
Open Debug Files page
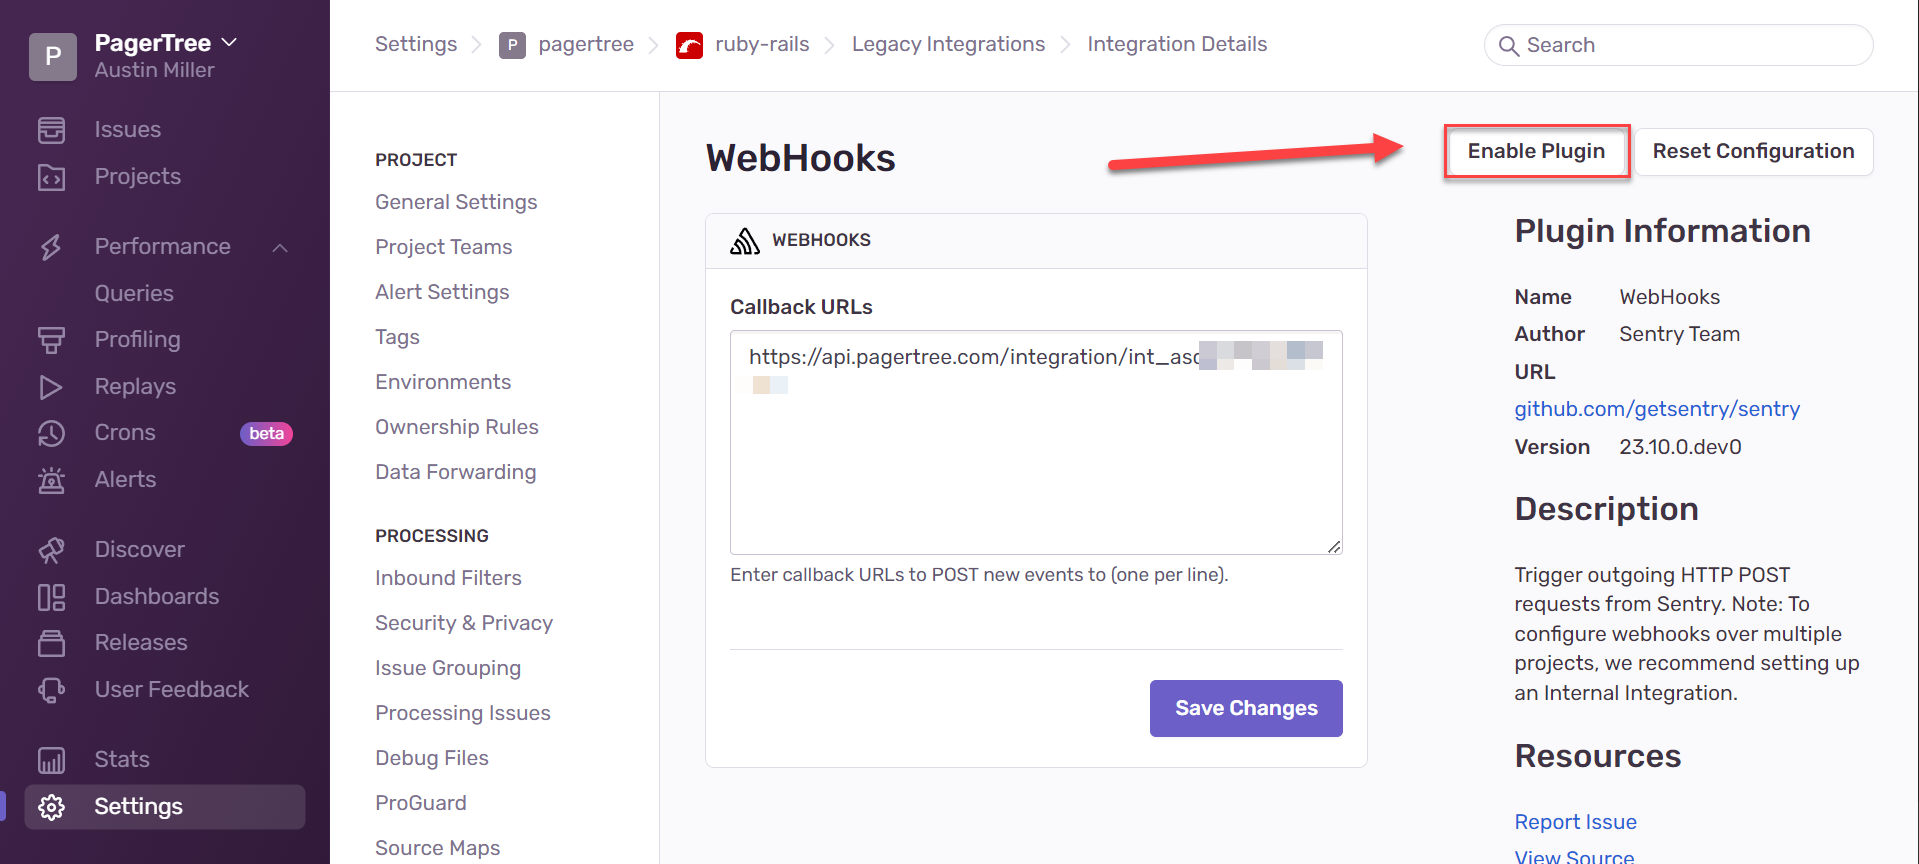click(x=432, y=758)
